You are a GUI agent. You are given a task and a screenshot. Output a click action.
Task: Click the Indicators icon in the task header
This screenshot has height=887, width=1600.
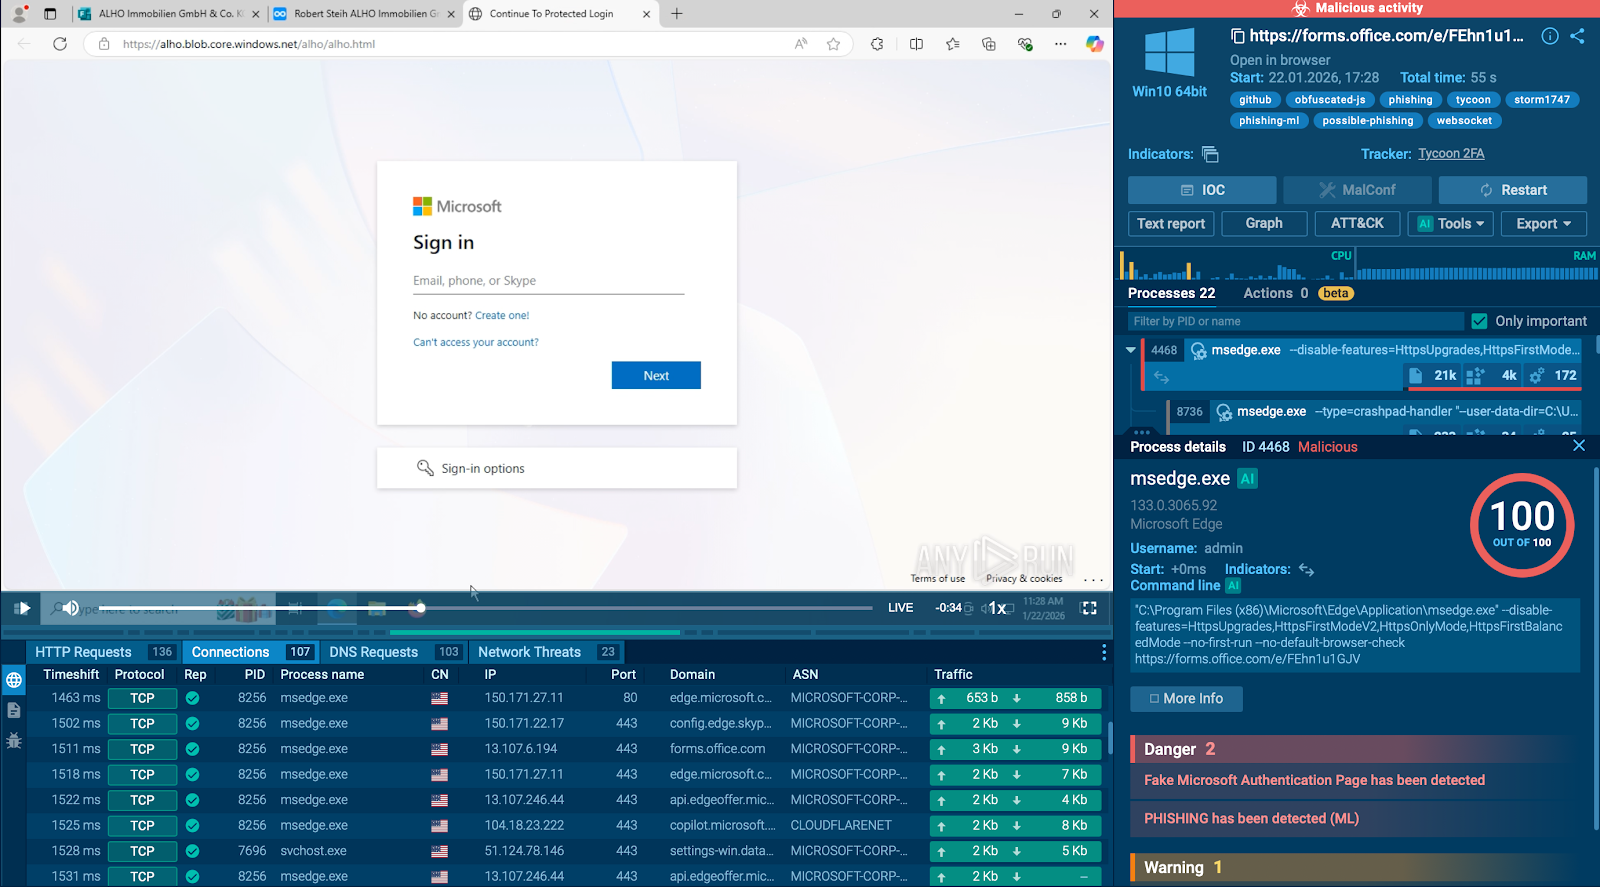[1210, 154]
